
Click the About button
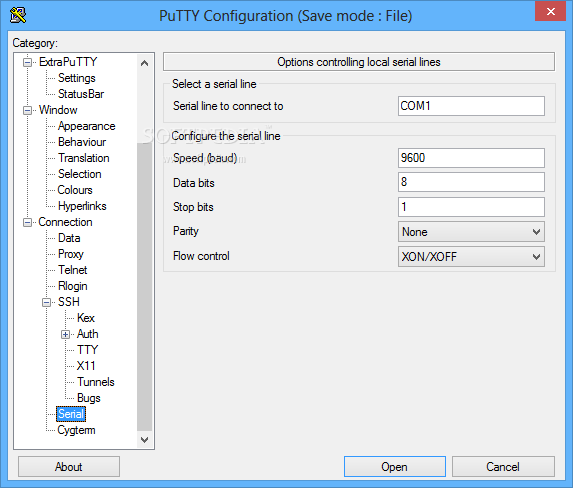coord(69,467)
